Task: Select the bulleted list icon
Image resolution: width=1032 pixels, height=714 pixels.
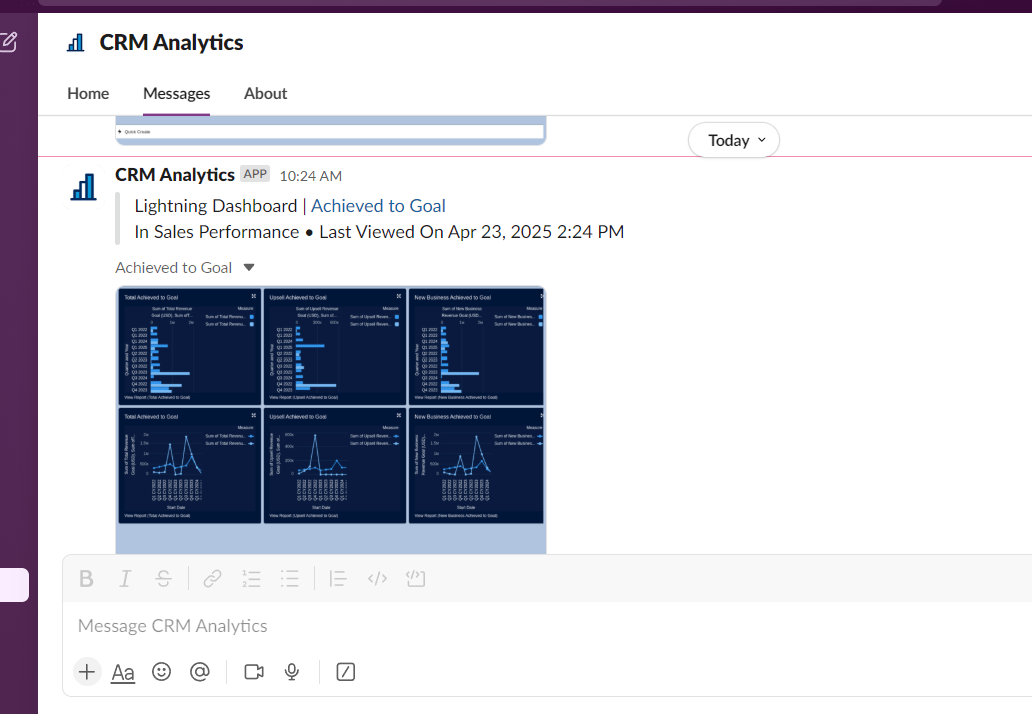Action: (290, 578)
